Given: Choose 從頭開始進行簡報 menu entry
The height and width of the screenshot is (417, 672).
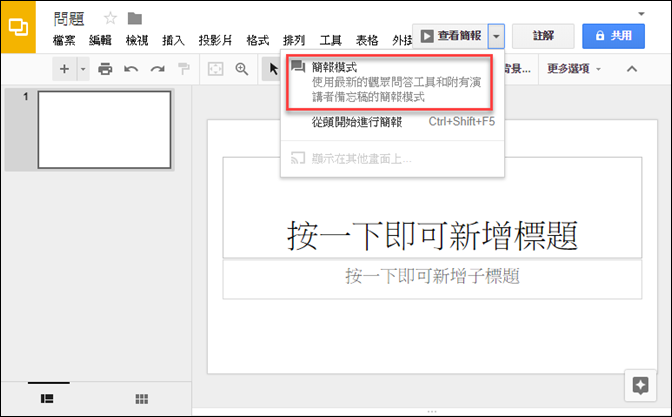Looking at the screenshot, I should (x=392, y=122).
